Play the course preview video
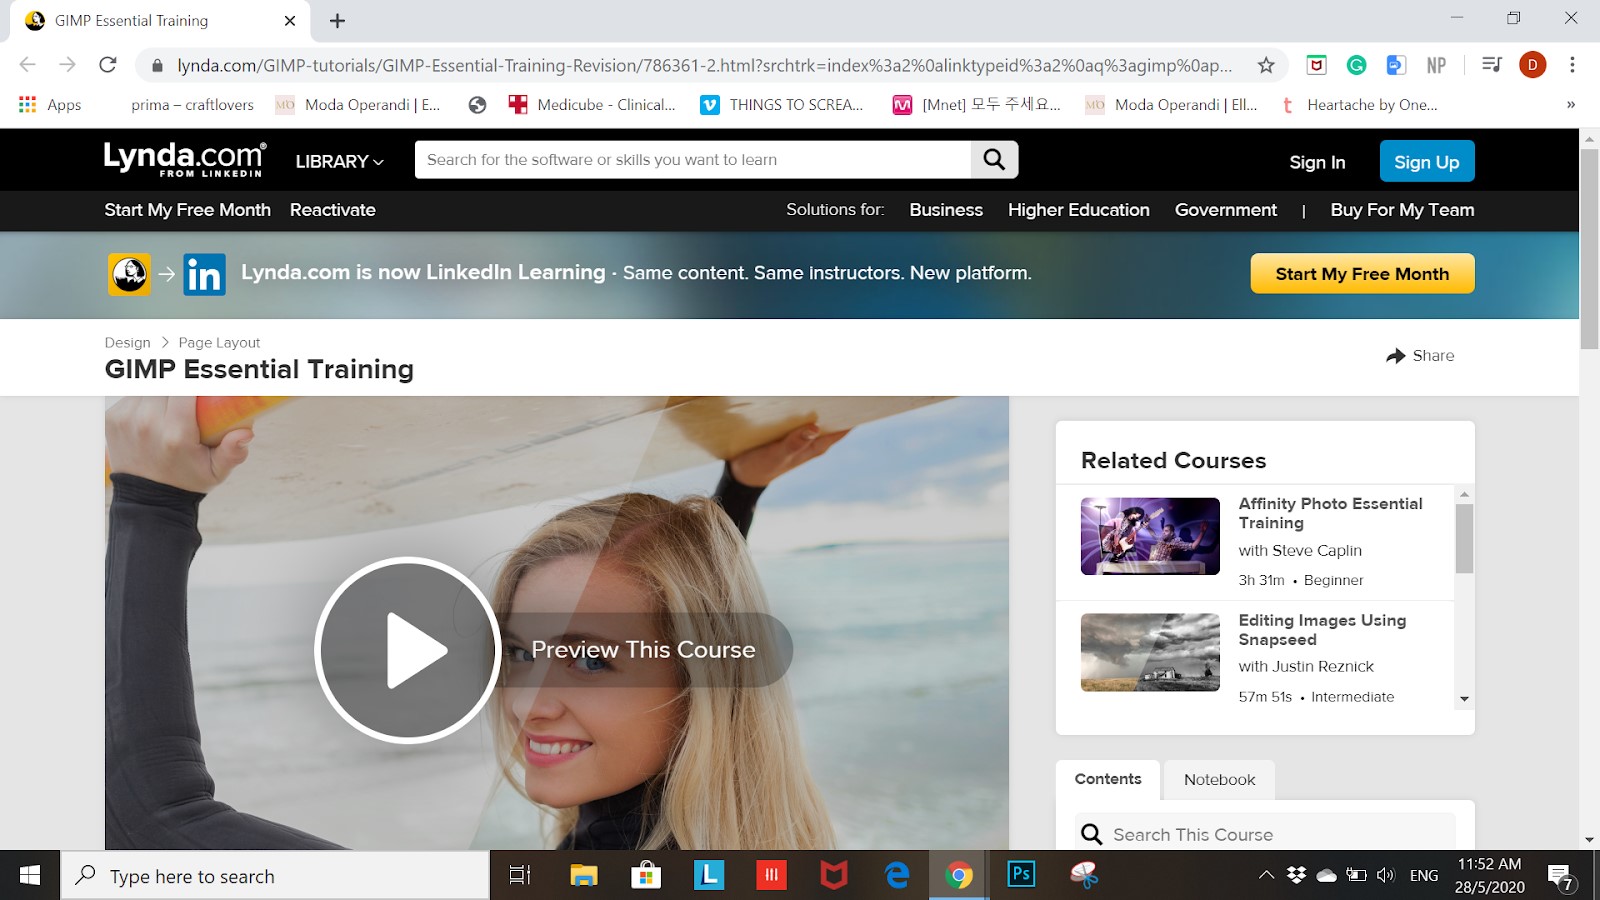Image resolution: width=1600 pixels, height=900 pixels. (408, 650)
